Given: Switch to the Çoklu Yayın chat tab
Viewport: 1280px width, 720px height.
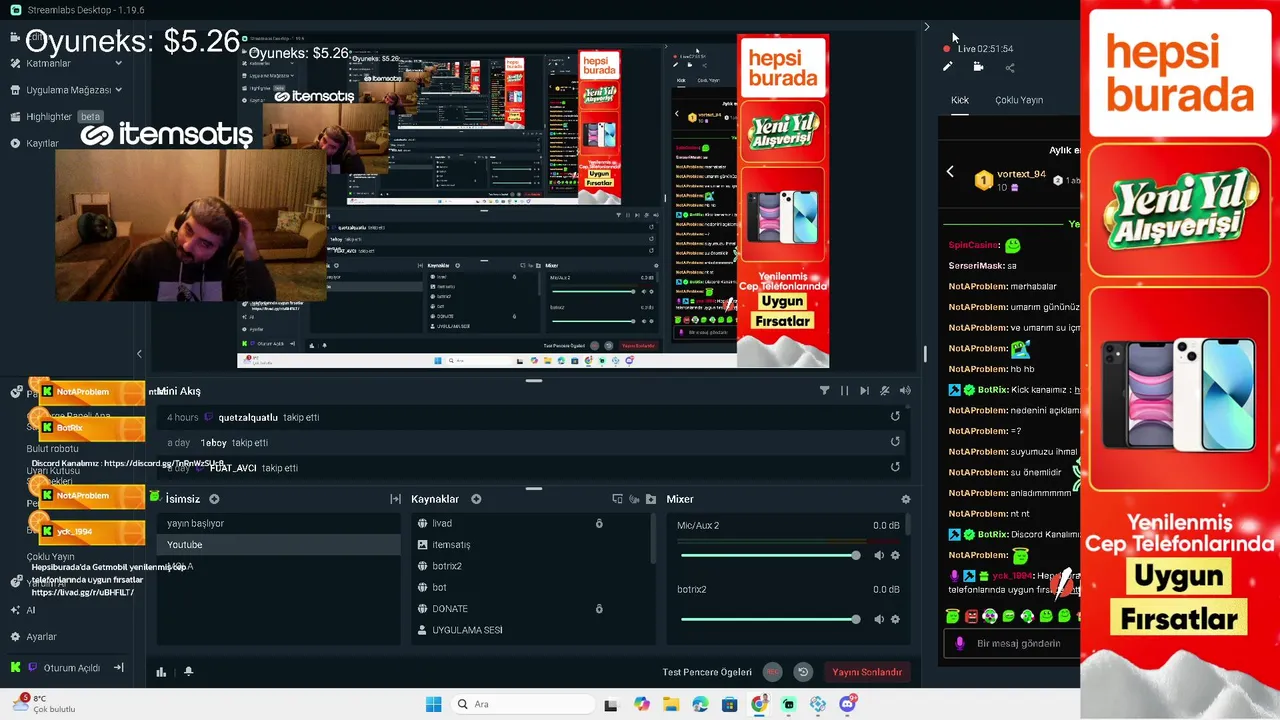Looking at the screenshot, I should point(1019,100).
